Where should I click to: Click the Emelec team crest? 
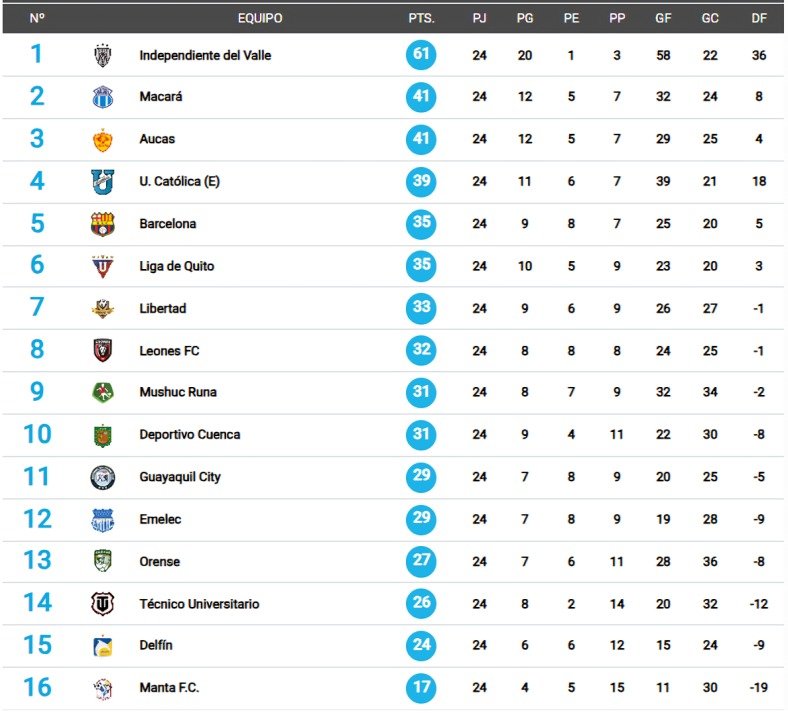pos(103,520)
